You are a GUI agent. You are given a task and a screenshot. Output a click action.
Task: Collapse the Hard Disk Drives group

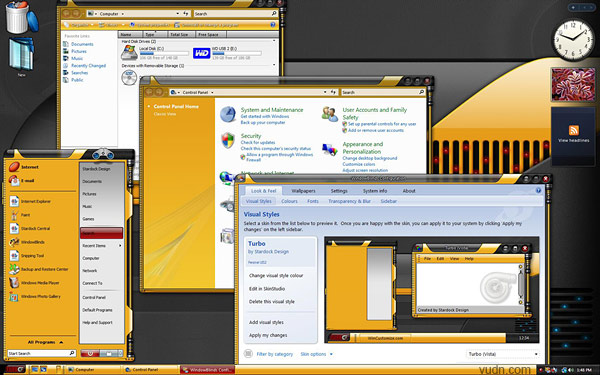tap(274, 41)
